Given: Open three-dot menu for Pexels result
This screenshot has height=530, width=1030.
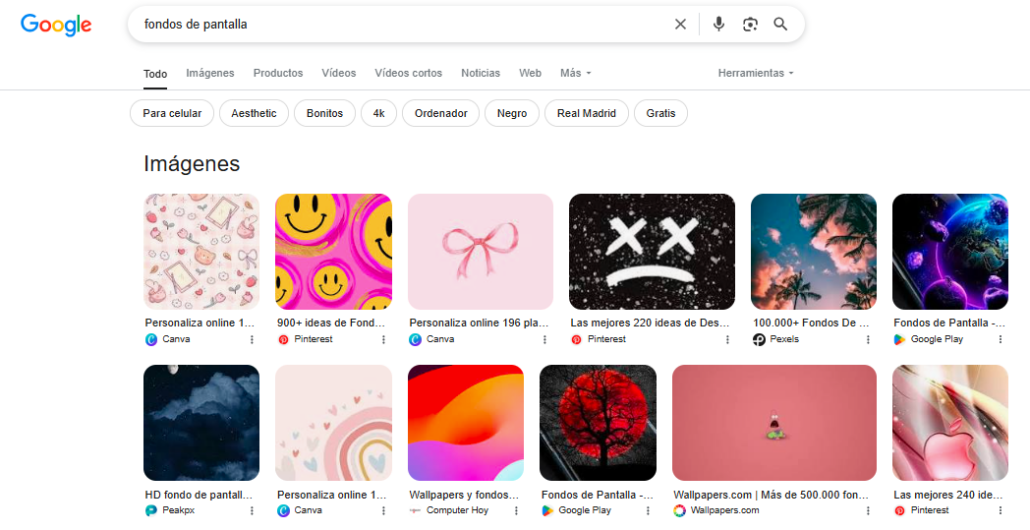Looking at the screenshot, I should tap(867, 340).
